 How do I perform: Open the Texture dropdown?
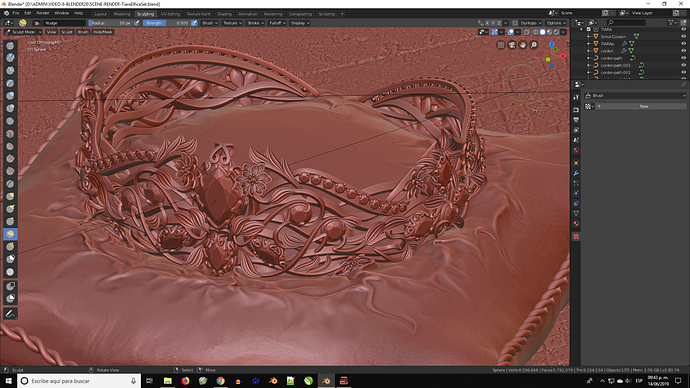pyautogui.click(x=232, y=23)
